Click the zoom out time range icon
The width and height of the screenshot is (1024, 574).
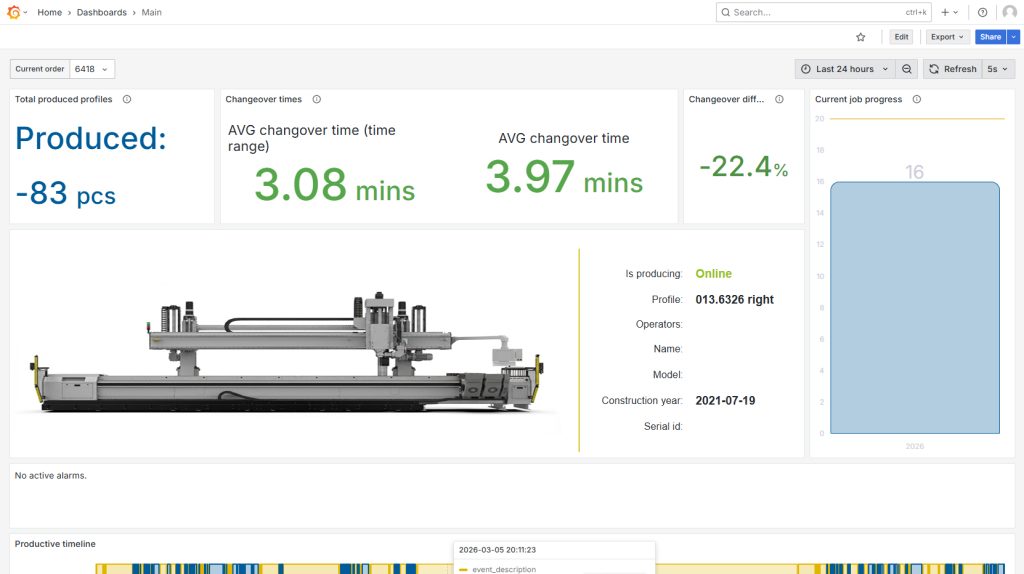pyautogui.click(x=906, y=69)
